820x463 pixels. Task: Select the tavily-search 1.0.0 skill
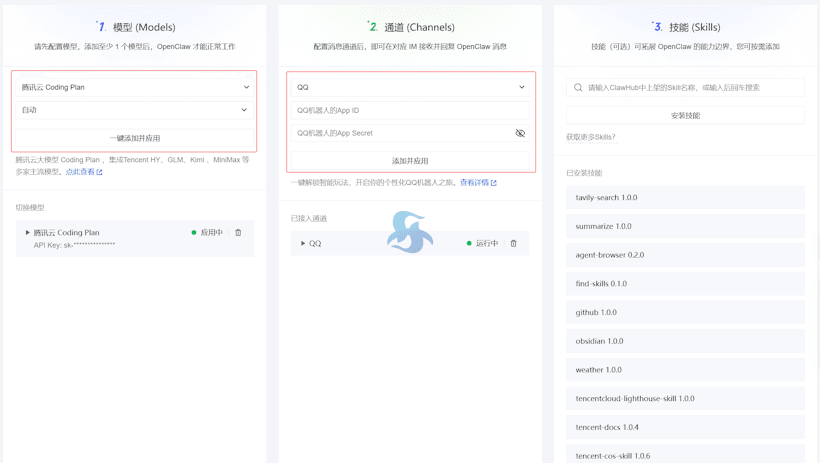click(x=685, y=198)
